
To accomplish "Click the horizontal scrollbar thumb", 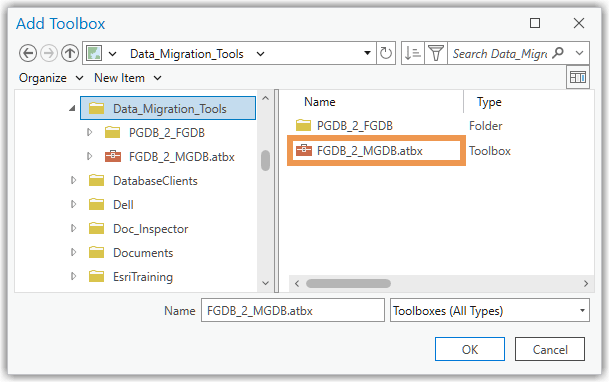I will [x=348, y=283].
